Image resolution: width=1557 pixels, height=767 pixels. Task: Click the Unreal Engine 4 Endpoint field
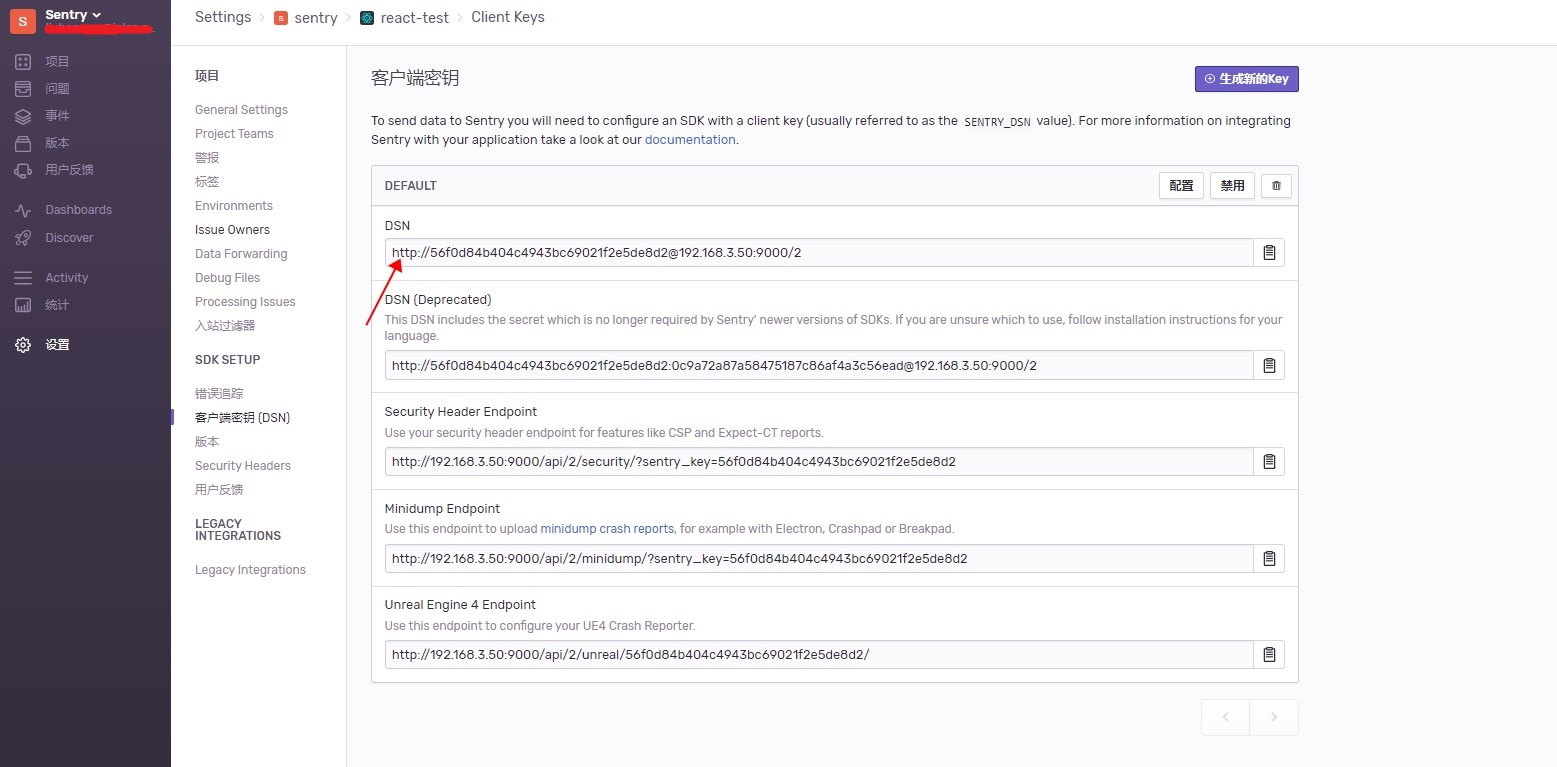click(x=819, y=655)
